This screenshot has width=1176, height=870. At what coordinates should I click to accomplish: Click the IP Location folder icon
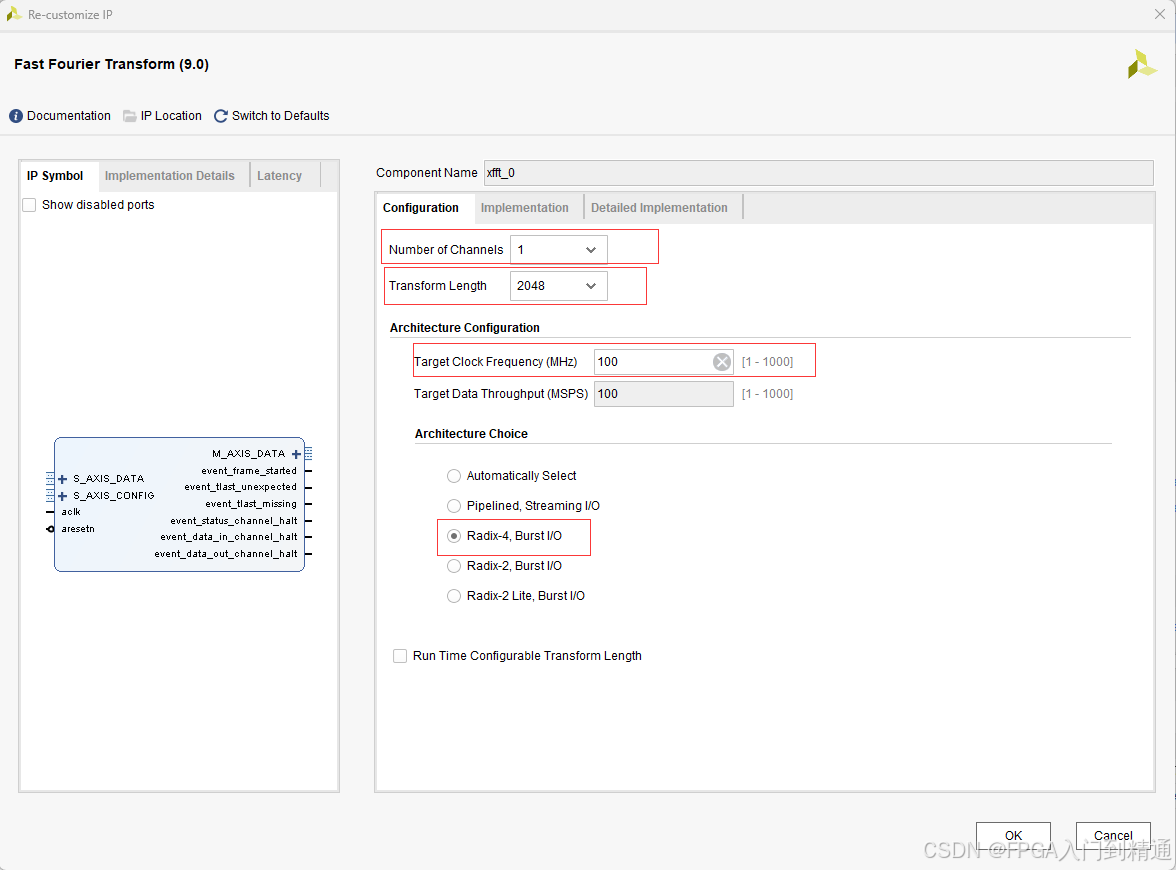tap(130, 116)
